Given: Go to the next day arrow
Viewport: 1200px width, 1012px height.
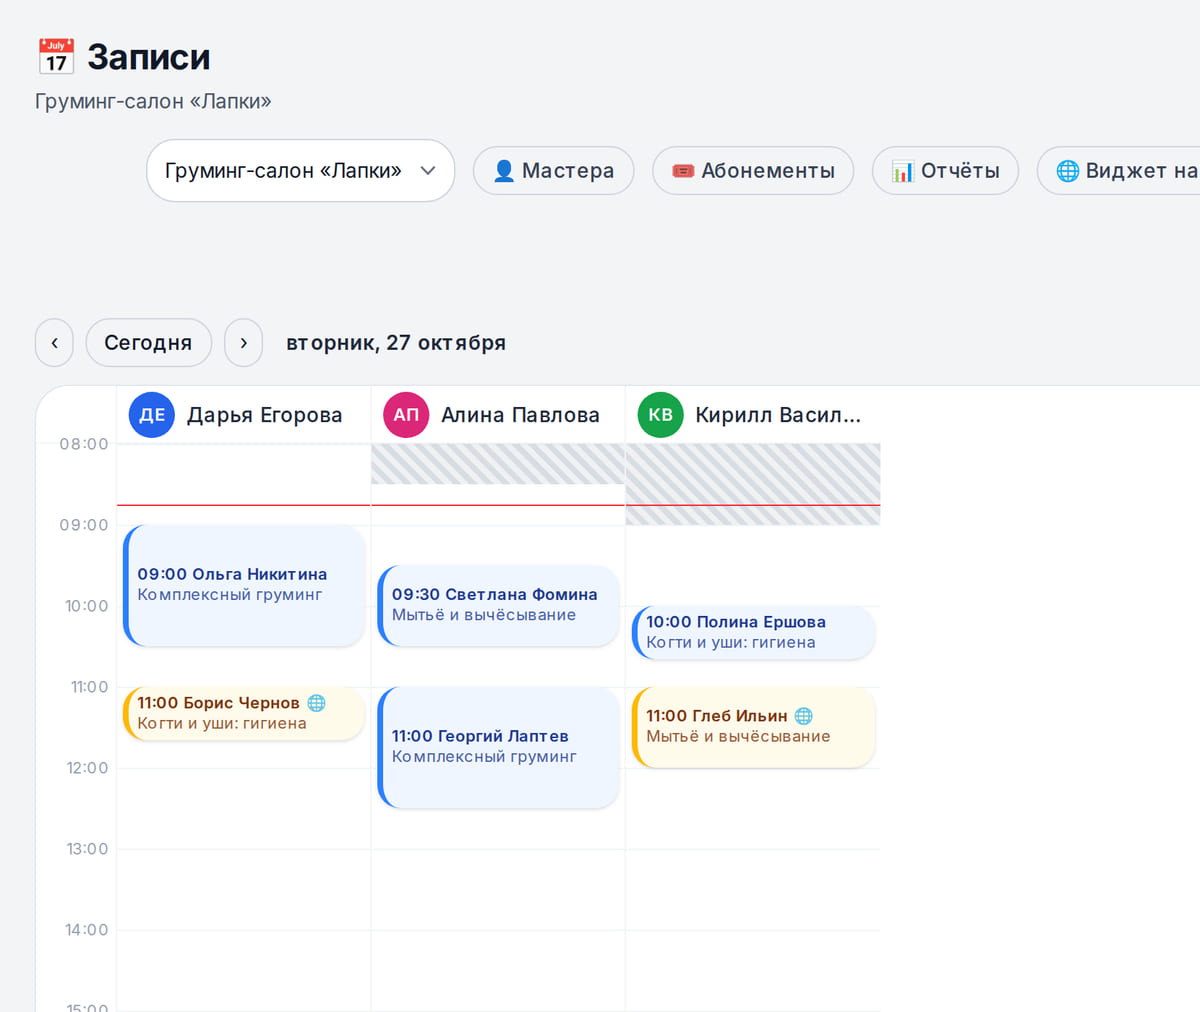Looking at the screenshot, I should click(x=243, y=343).
